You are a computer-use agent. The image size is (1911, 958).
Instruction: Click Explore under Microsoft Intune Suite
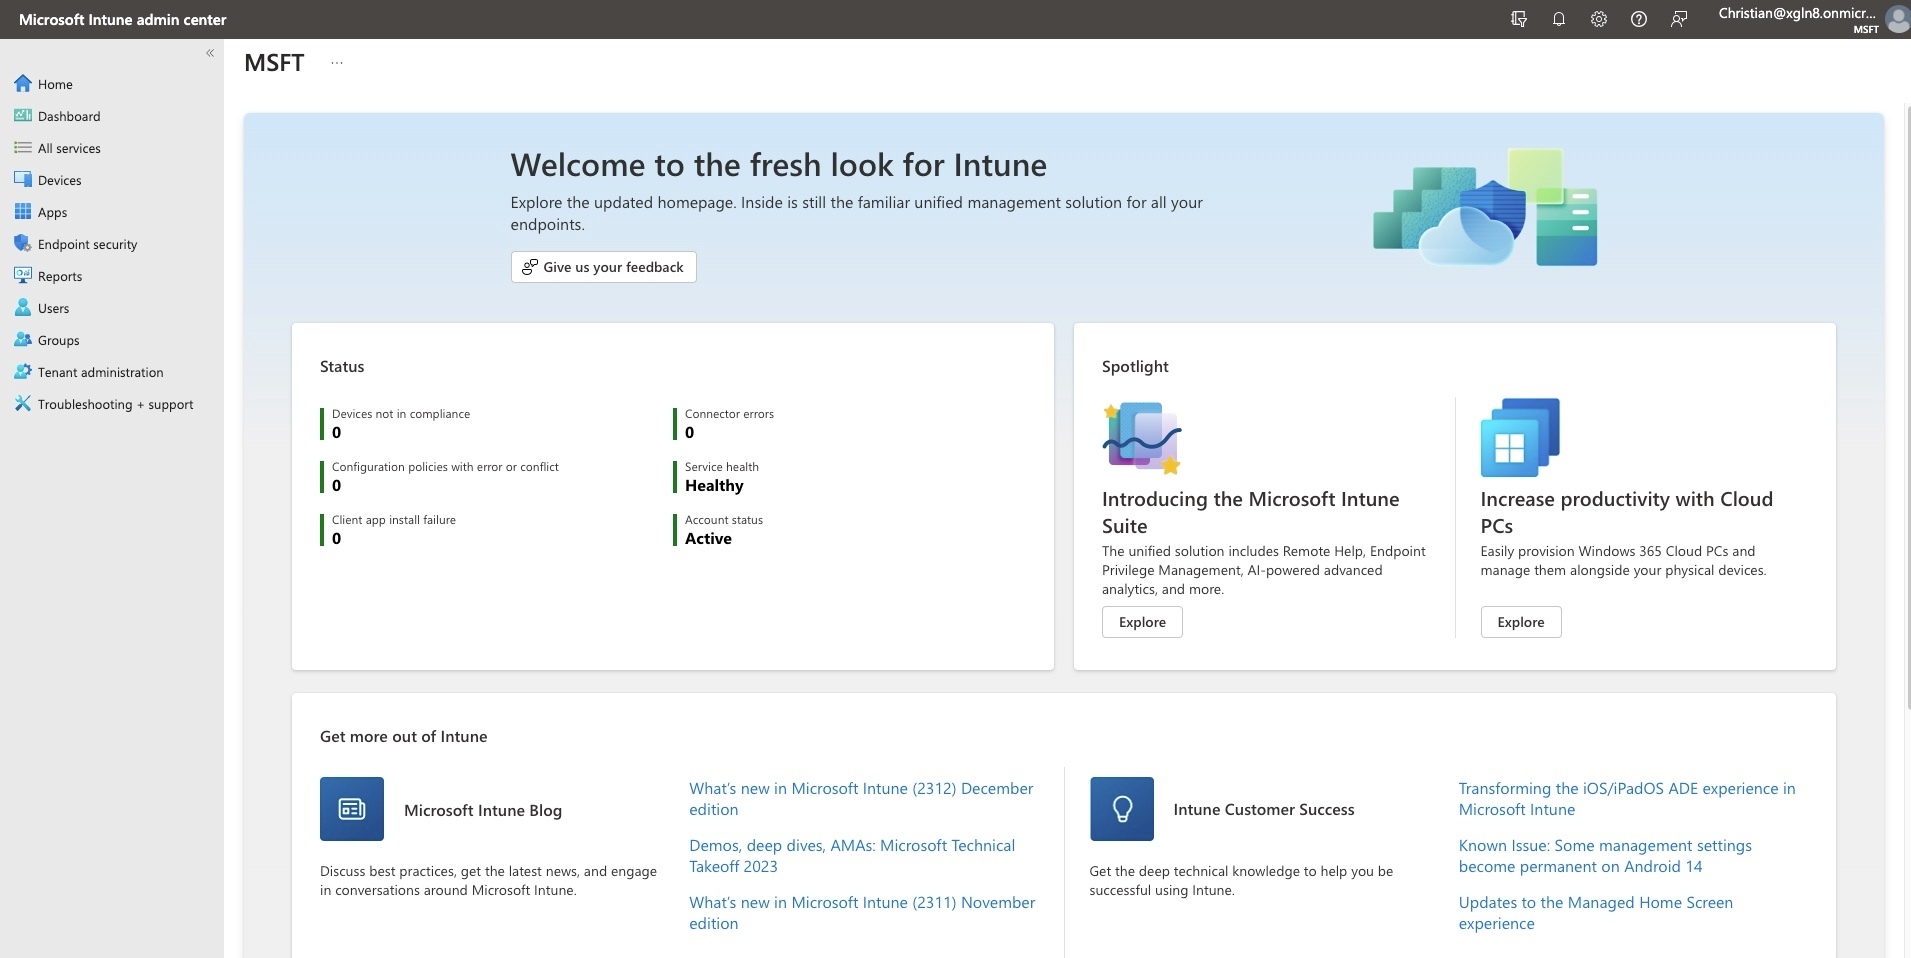point(1142,622)
